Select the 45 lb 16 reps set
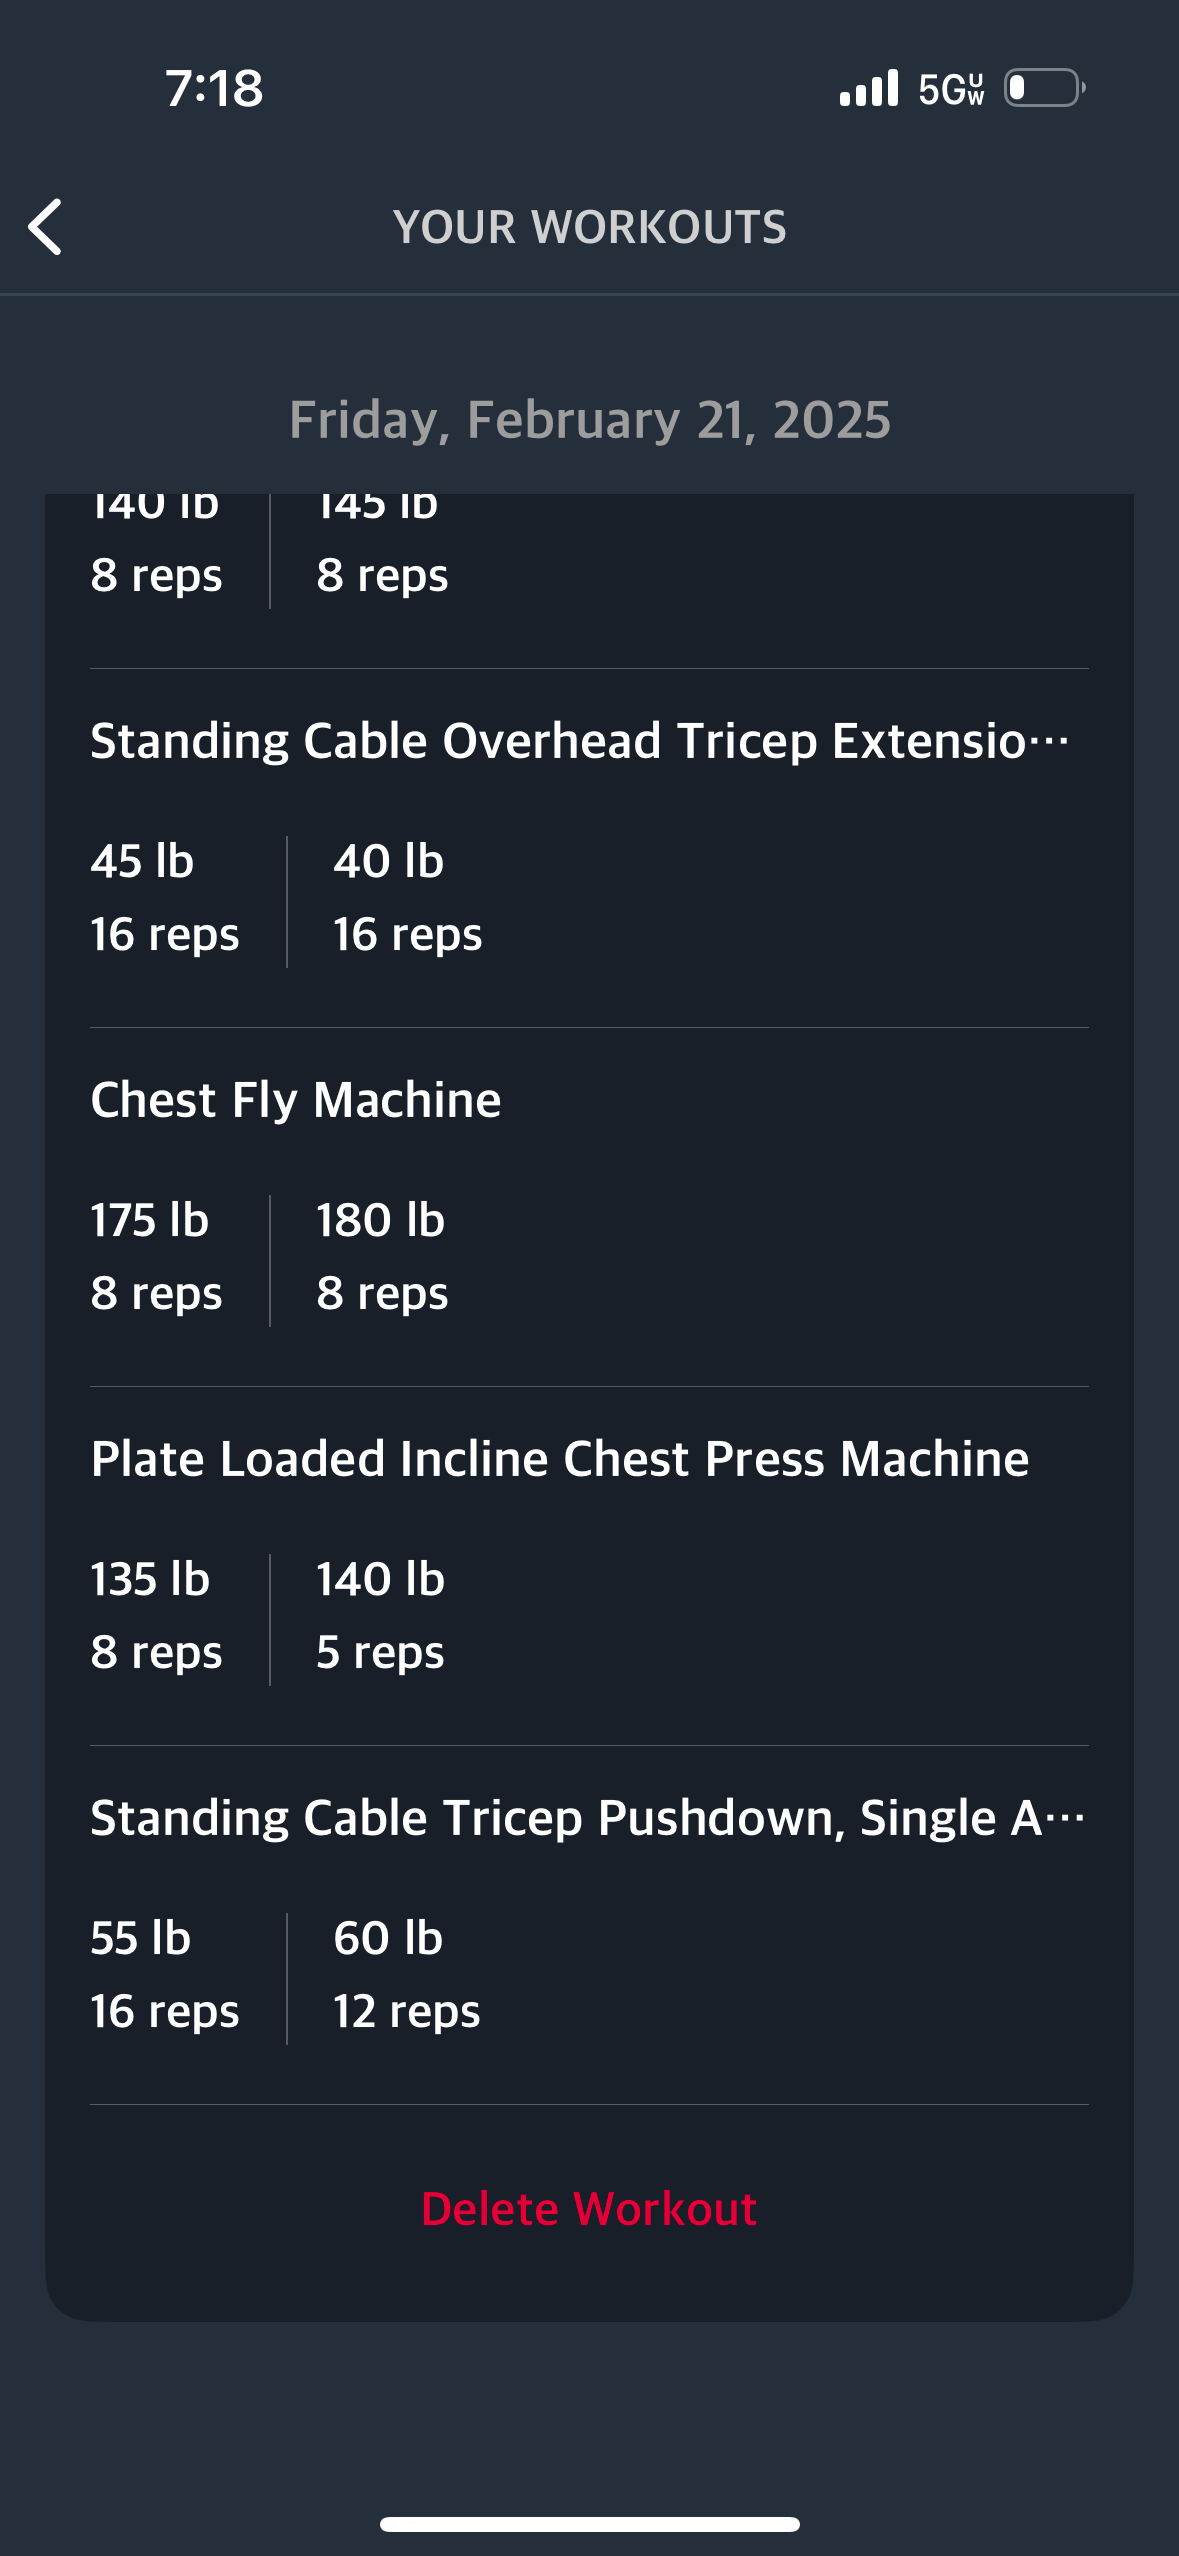The width and height of the screenshot is (1179, 2556). [165, 898]
